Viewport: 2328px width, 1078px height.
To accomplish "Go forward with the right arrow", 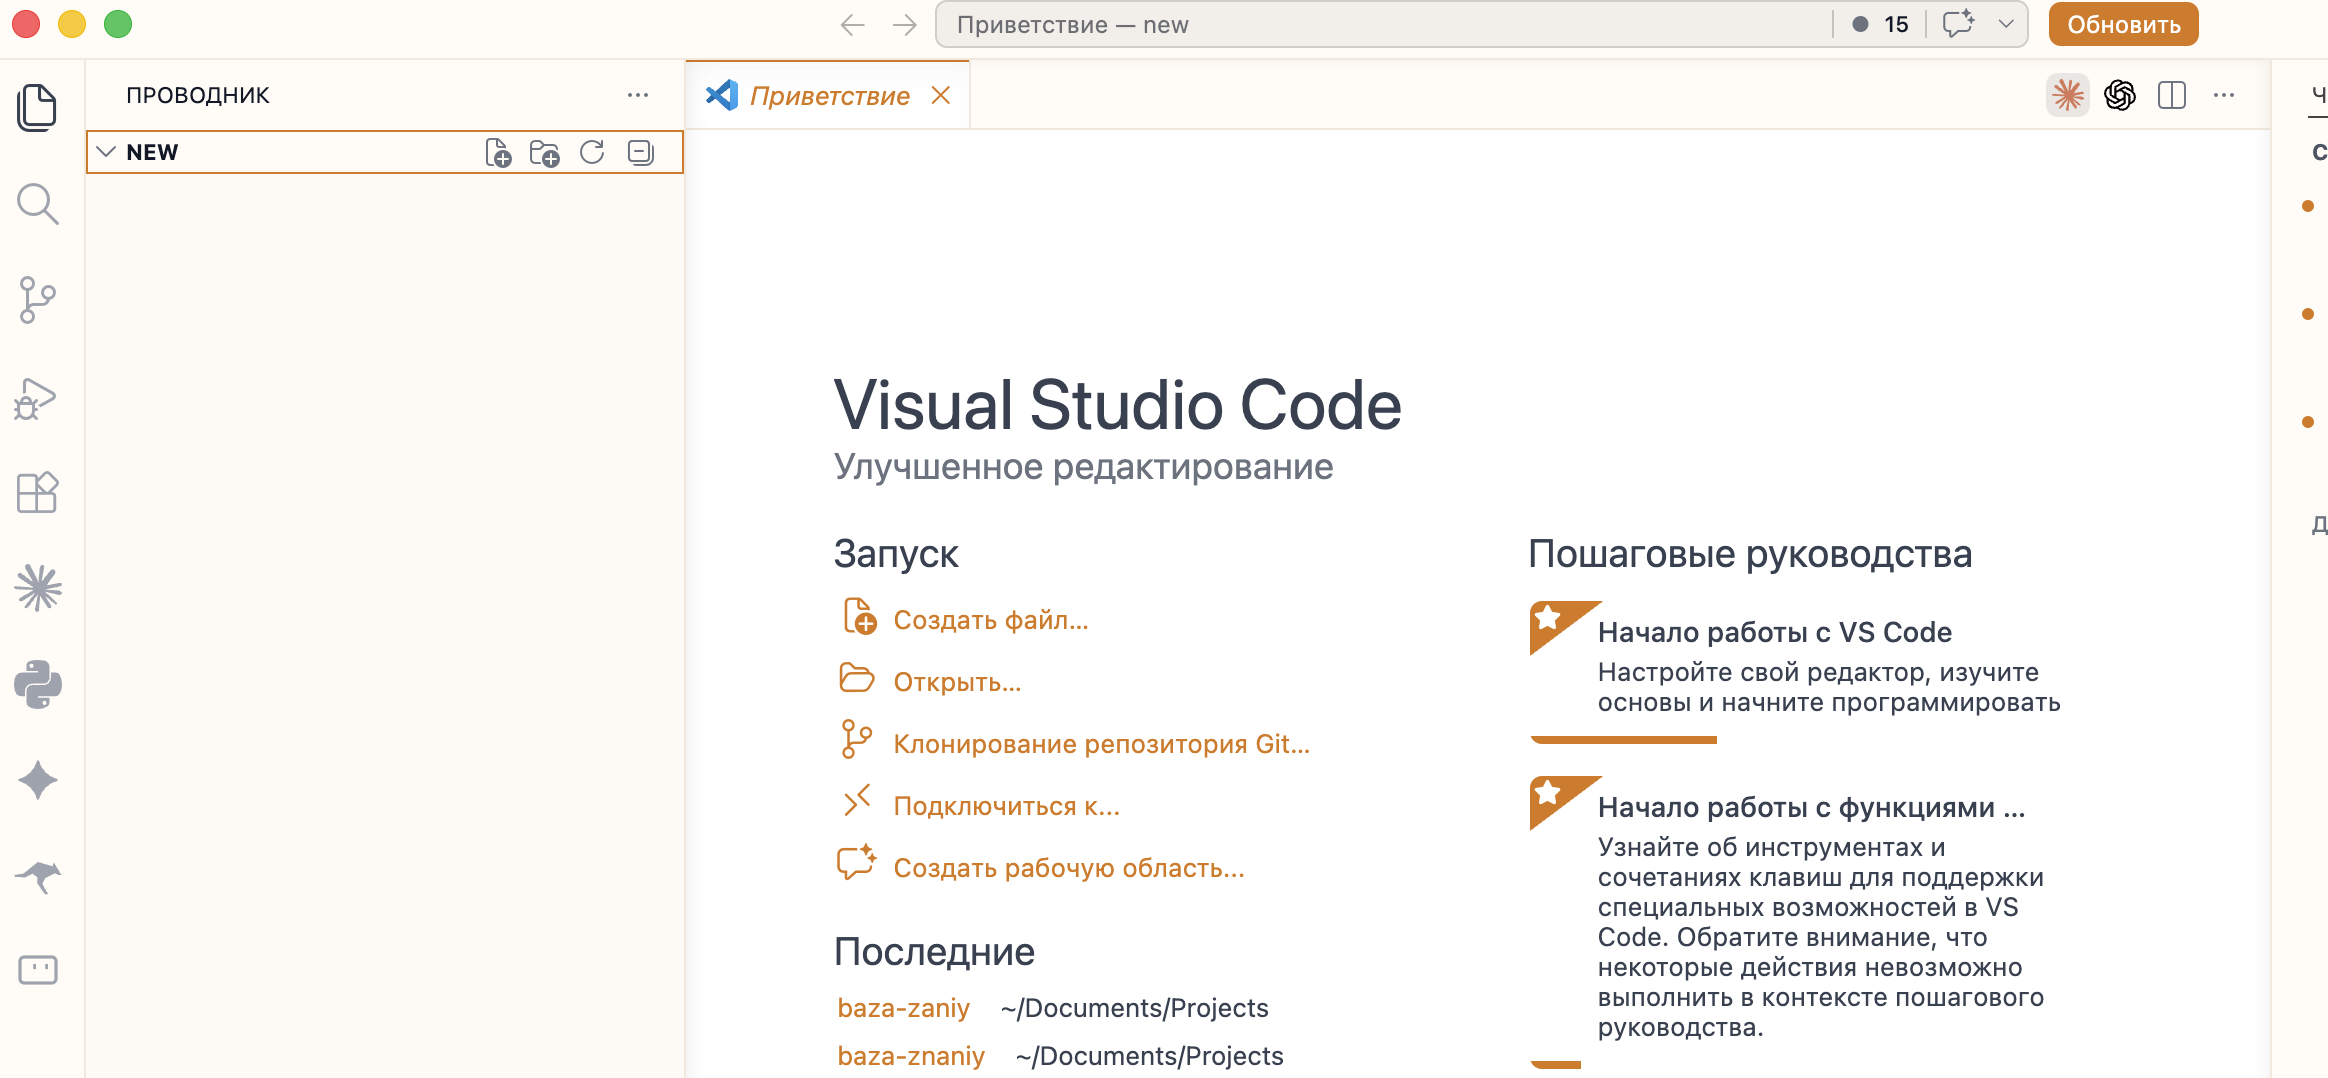I will pyautogui.click(x=904, y=25).
